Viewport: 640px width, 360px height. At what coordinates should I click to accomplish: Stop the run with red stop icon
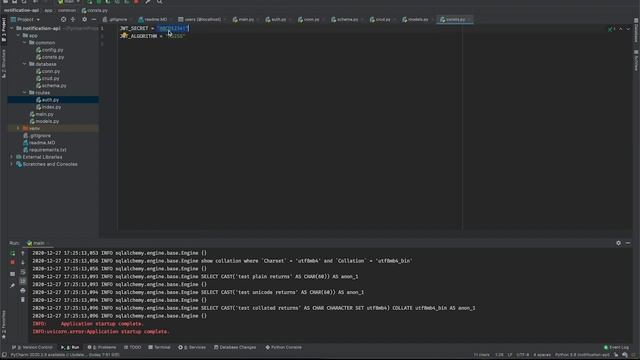pos(13,262)
